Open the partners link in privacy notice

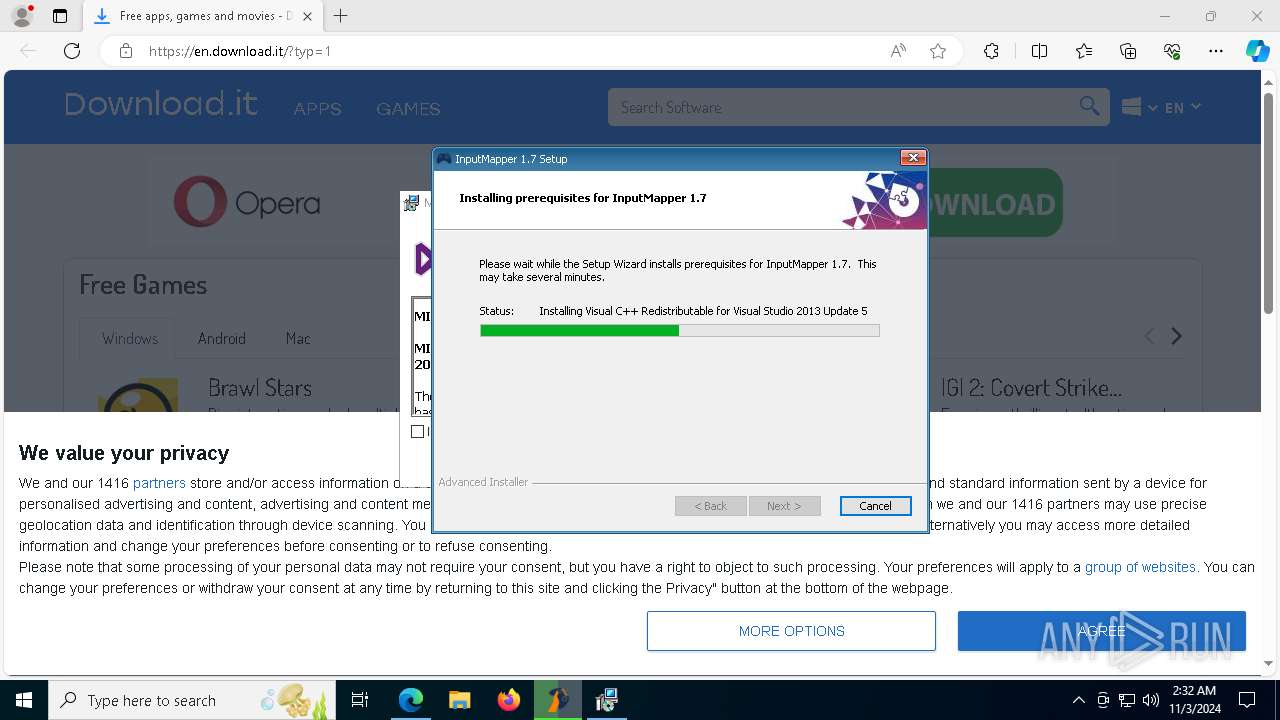click(x=159, y=483)
